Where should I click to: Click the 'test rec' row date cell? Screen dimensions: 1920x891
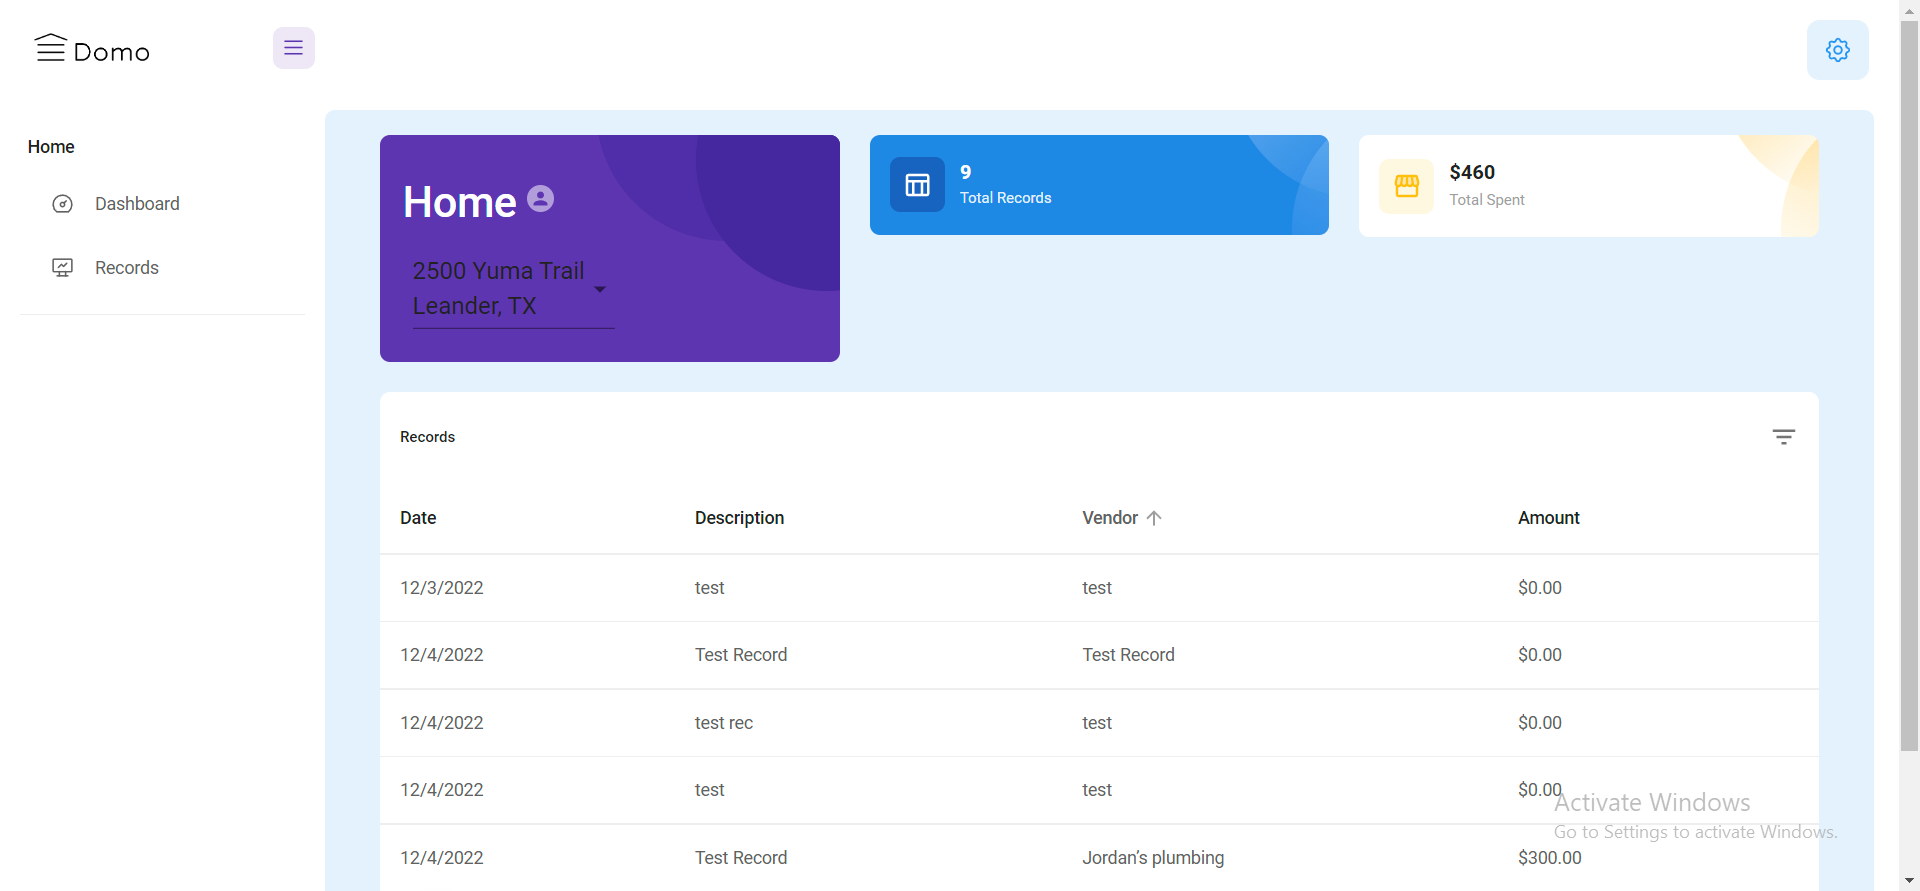click(442, 723)
